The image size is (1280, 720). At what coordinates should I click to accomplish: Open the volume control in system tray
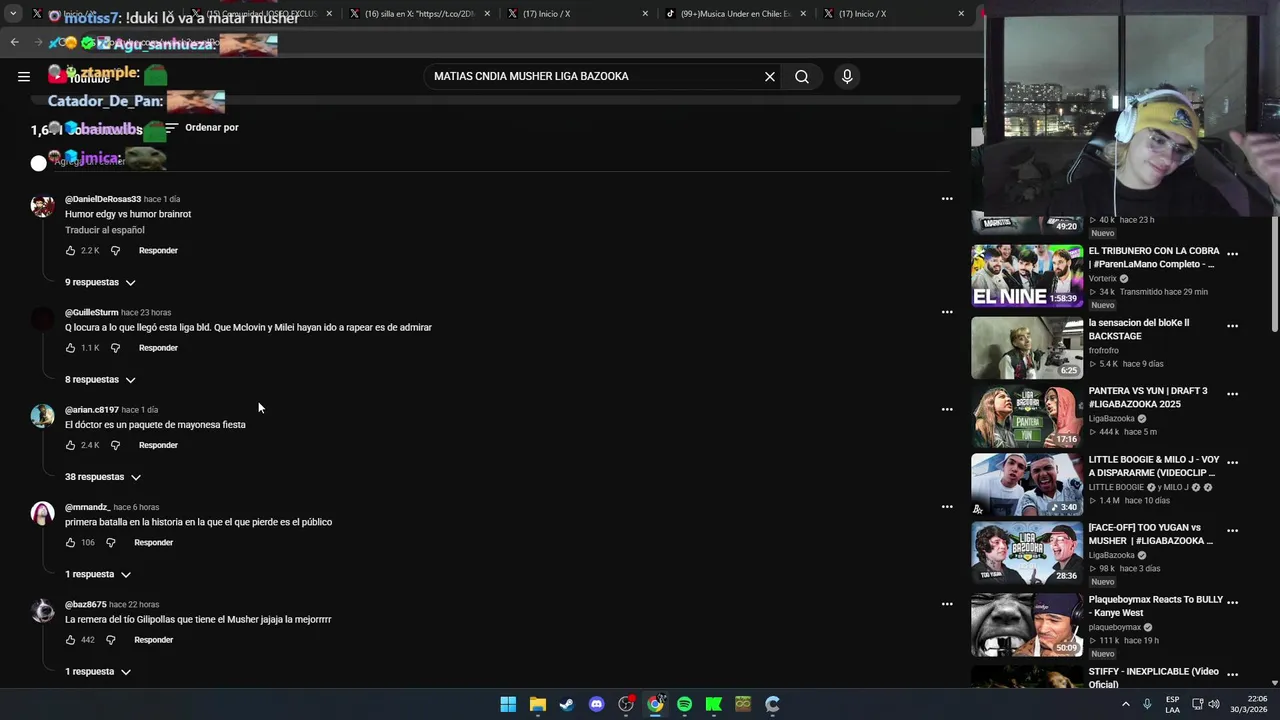click(1214, 704)
